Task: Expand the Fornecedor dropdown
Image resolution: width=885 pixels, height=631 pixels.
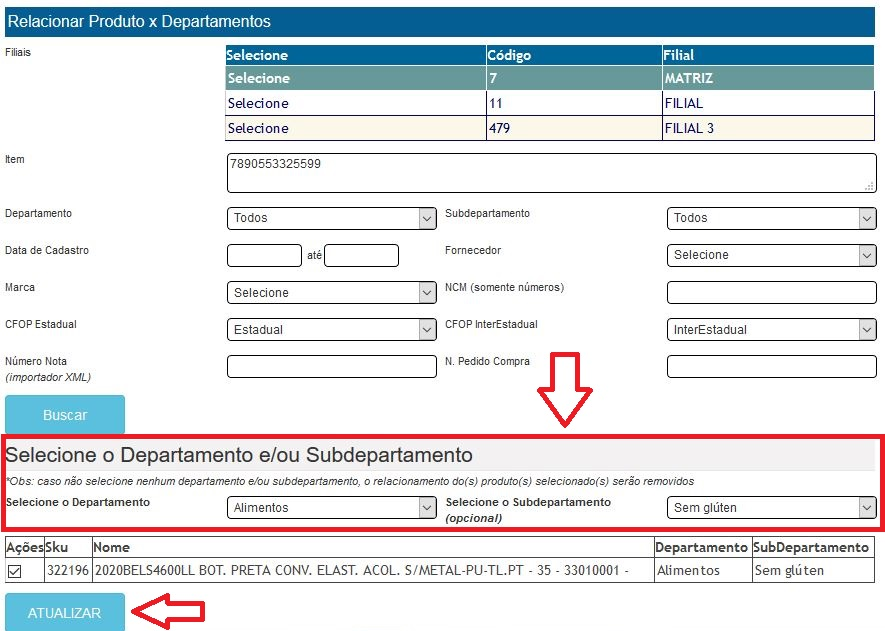Action: pos(772,255)
